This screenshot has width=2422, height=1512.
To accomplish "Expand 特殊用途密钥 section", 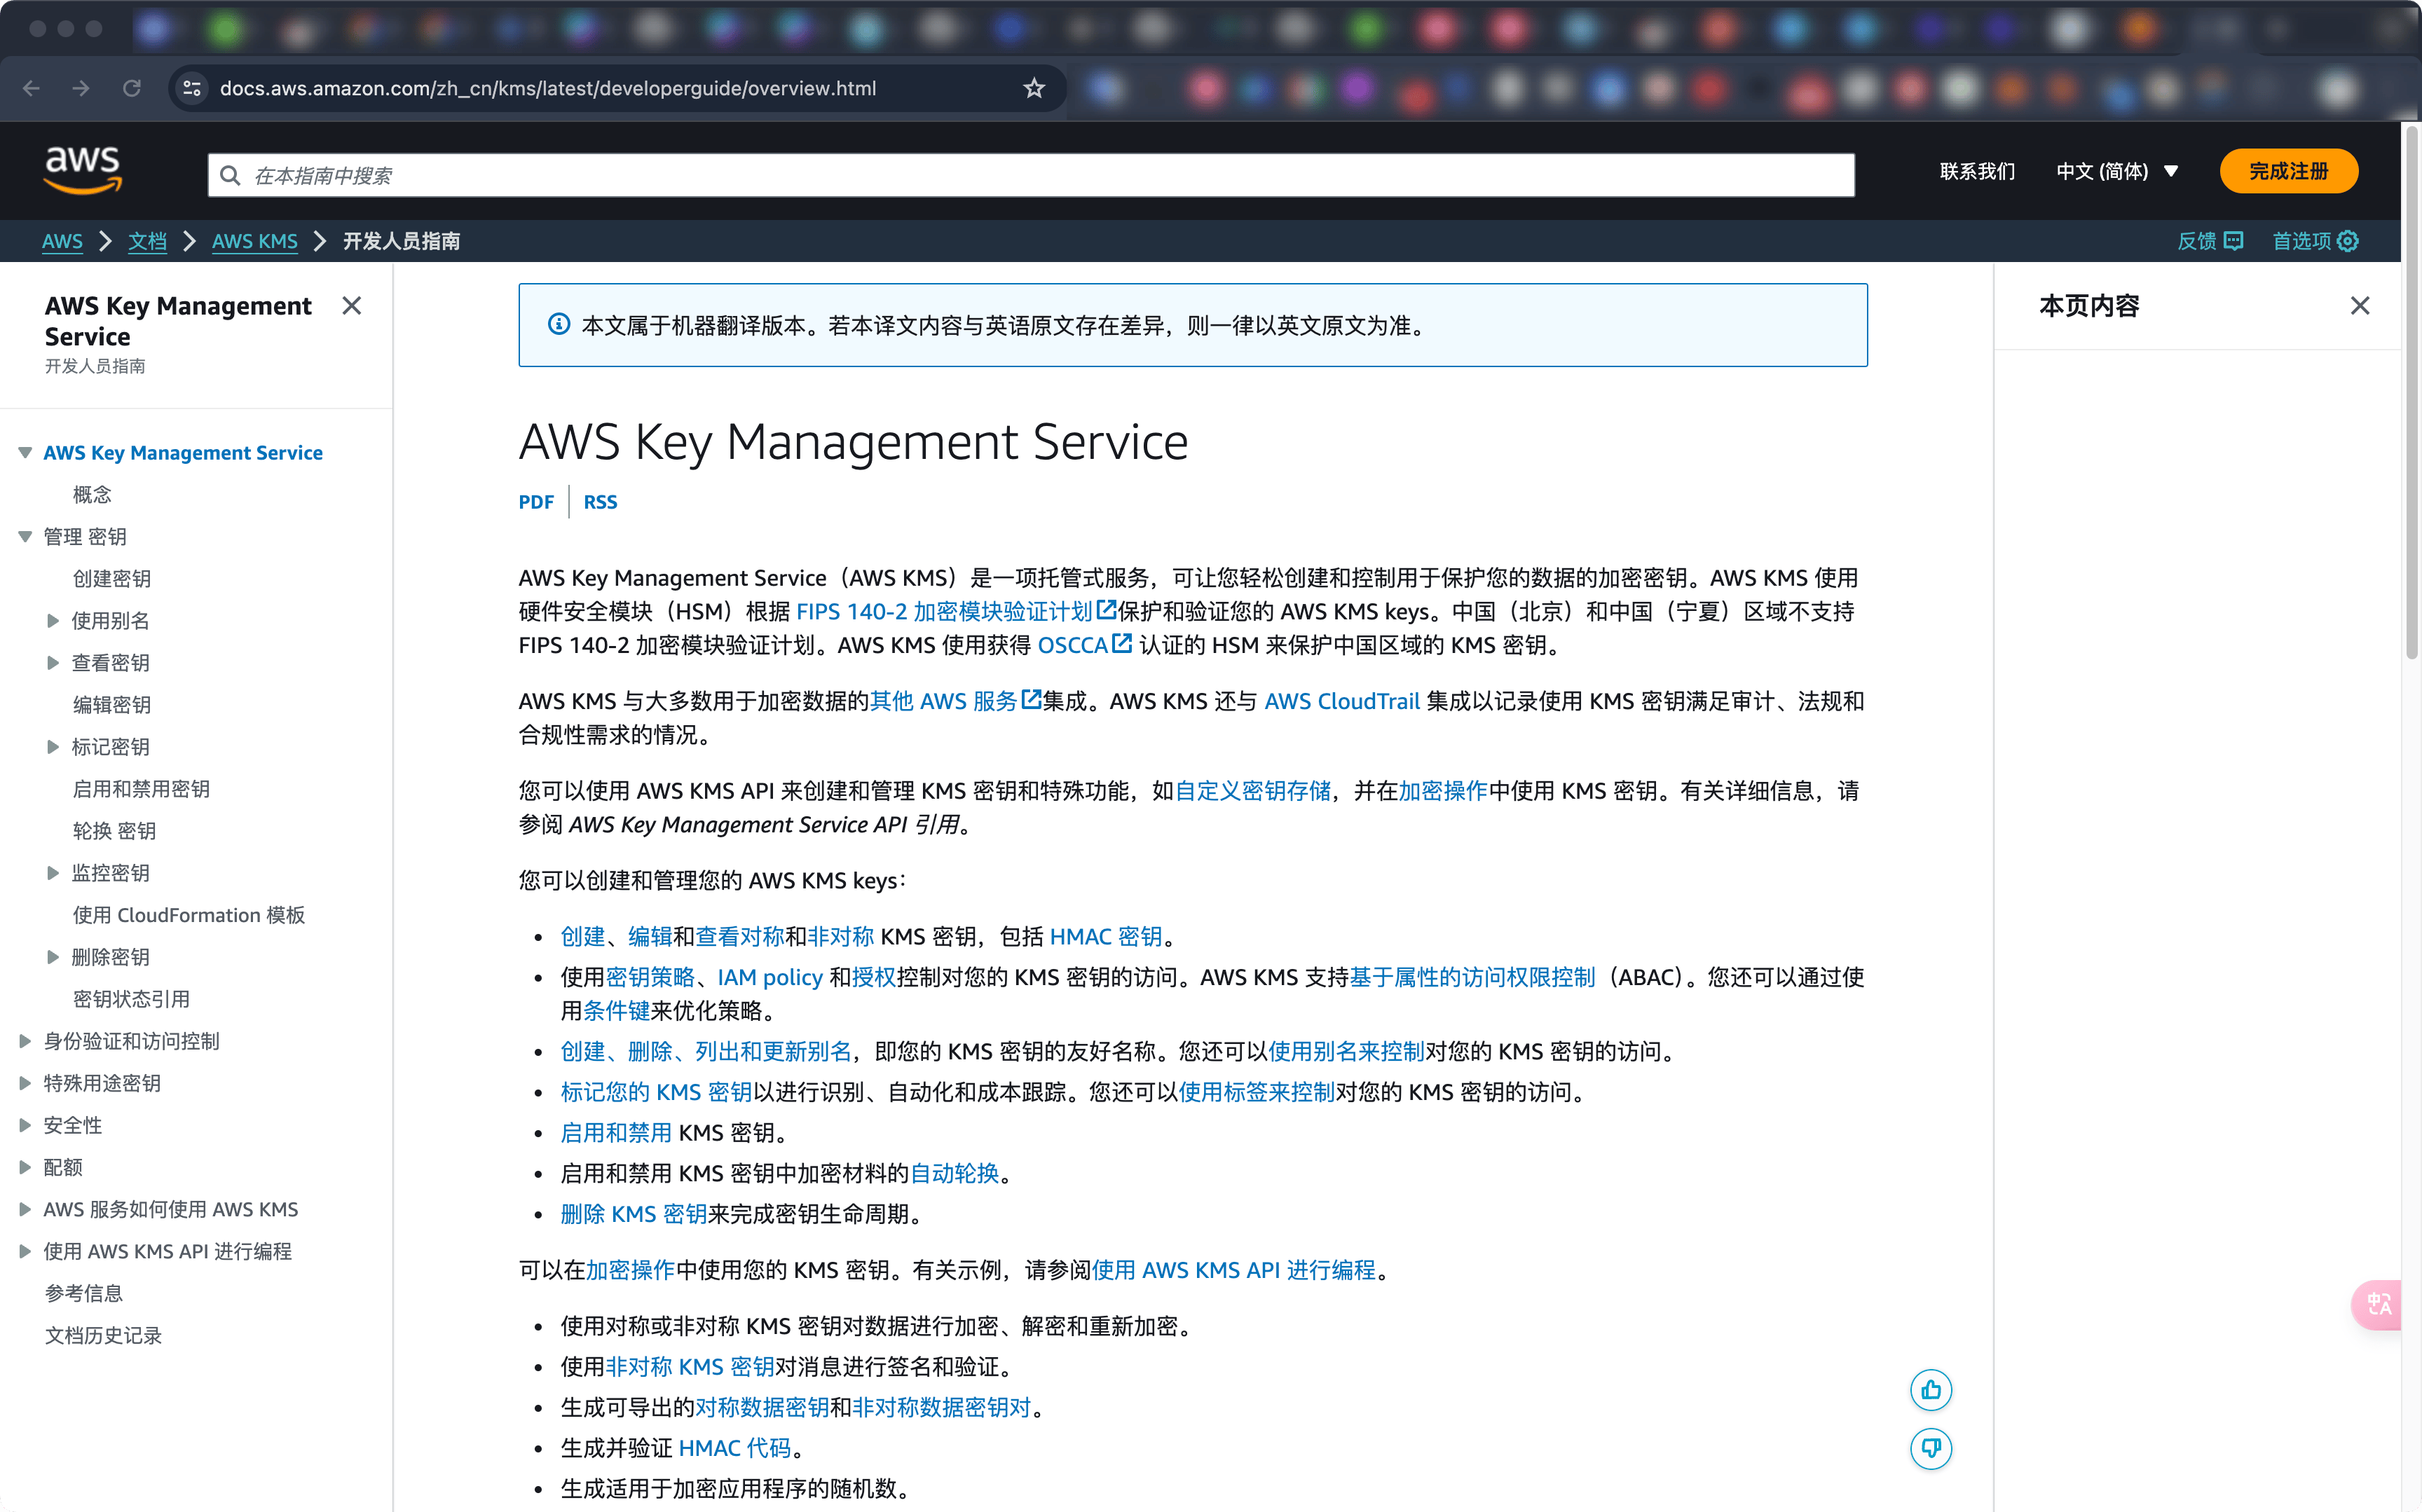I will point(25,1083).
